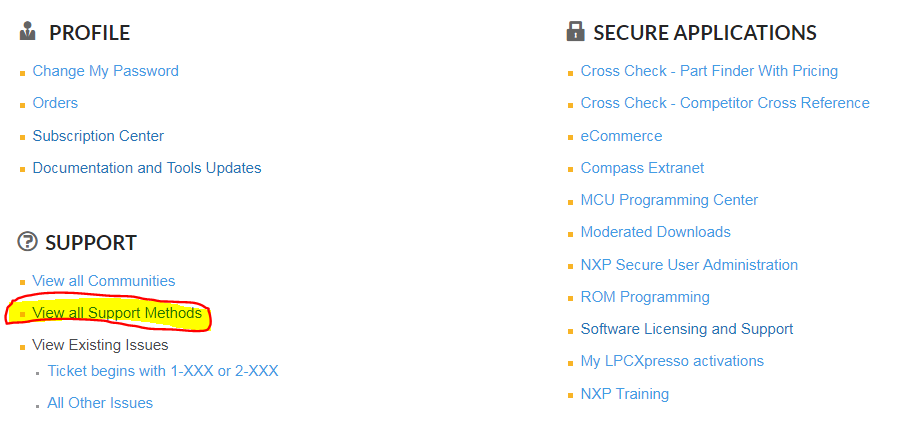911x422 pixels.
Task: Click the Secure Applications lock icon
Action: pos(575,32)
